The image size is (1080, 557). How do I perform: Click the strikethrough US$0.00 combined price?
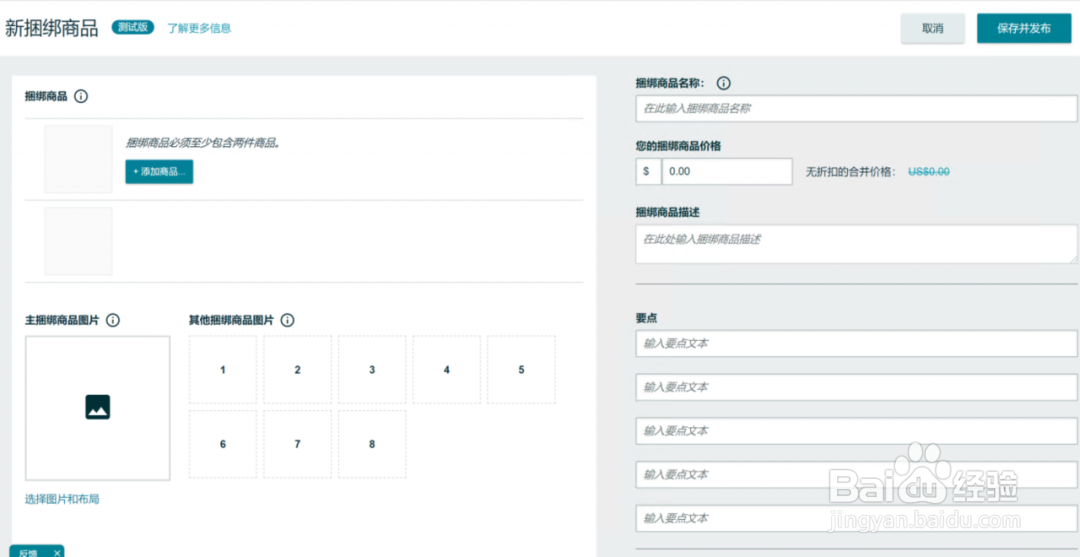pyautogui.click(x=929, y=171)
